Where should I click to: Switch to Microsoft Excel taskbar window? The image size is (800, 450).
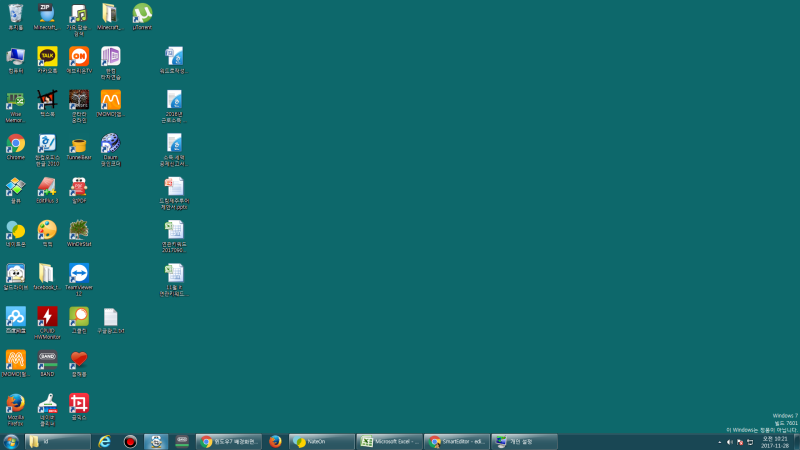tap(389, 442)
